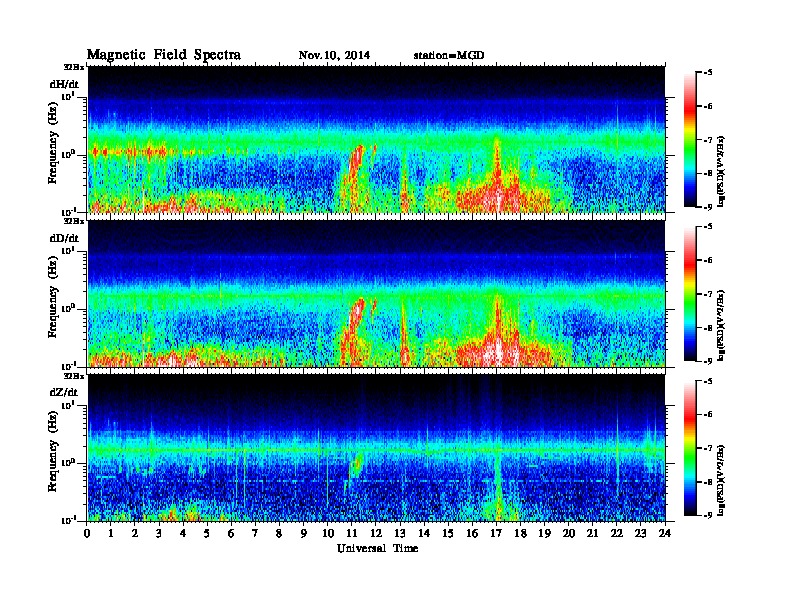Click the "Universal Time" axis title
Viewport: 792px width, 612px height.
377,548
